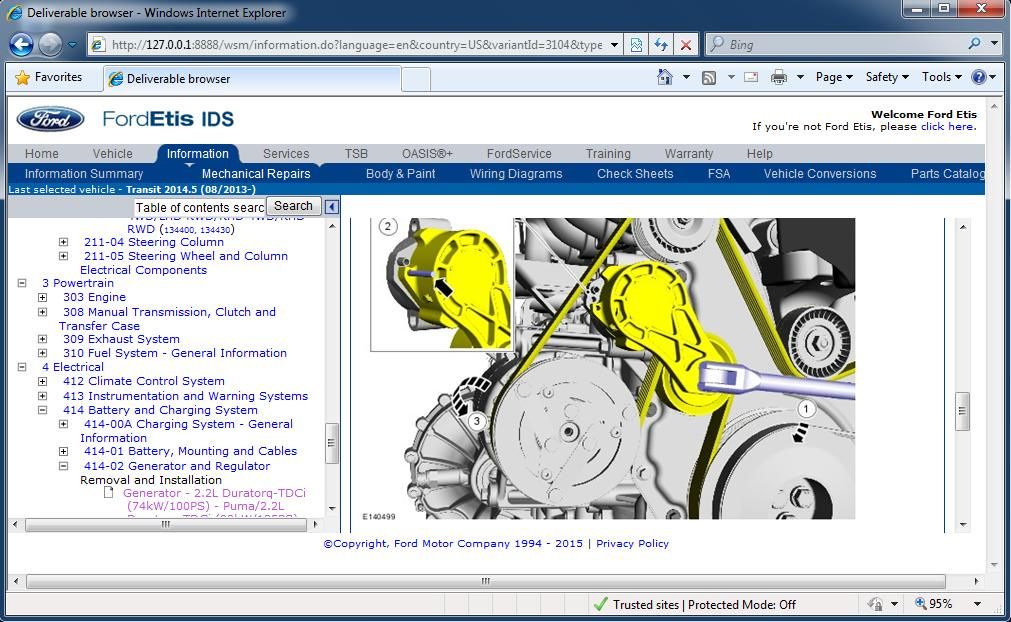Open the OASIS®+ tab
The width and height of the screenshot is (1011, 622).
tap(427, 153)
